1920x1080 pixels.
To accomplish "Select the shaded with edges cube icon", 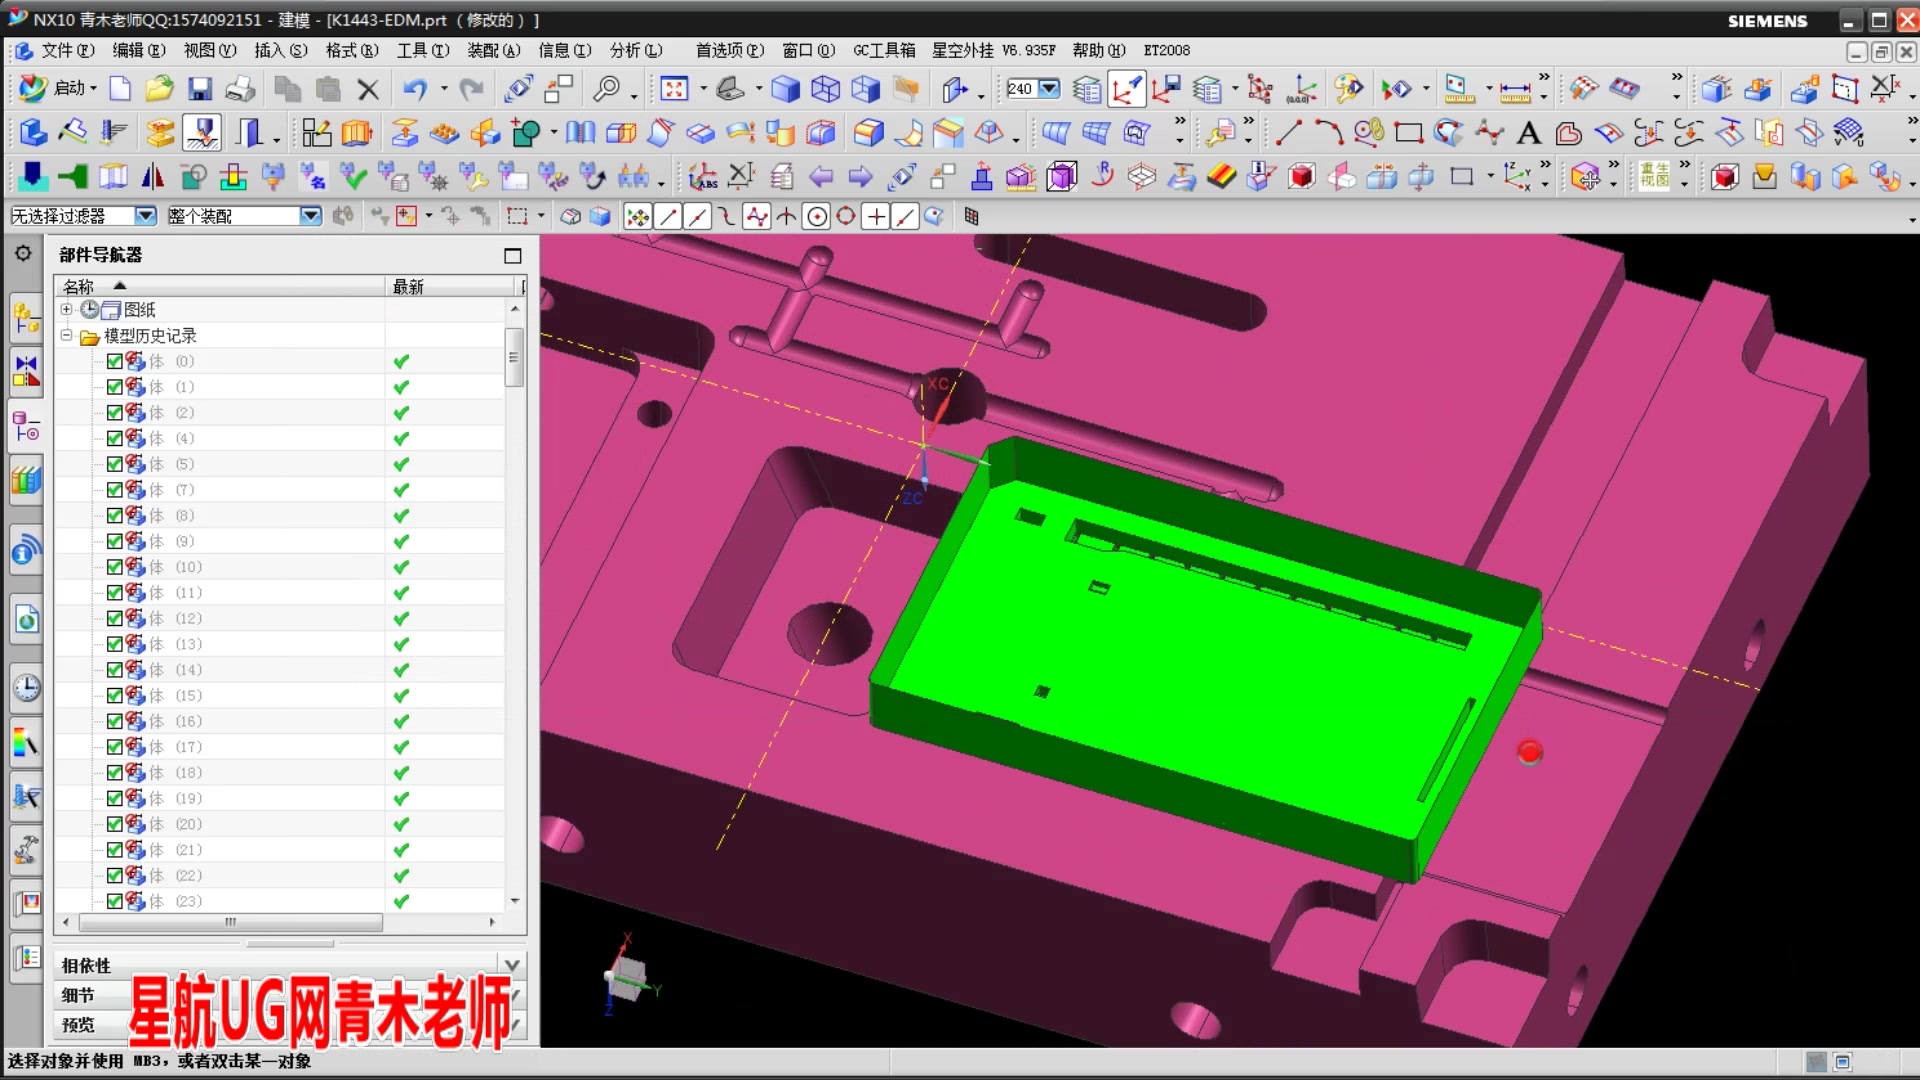I will (785, 89).
